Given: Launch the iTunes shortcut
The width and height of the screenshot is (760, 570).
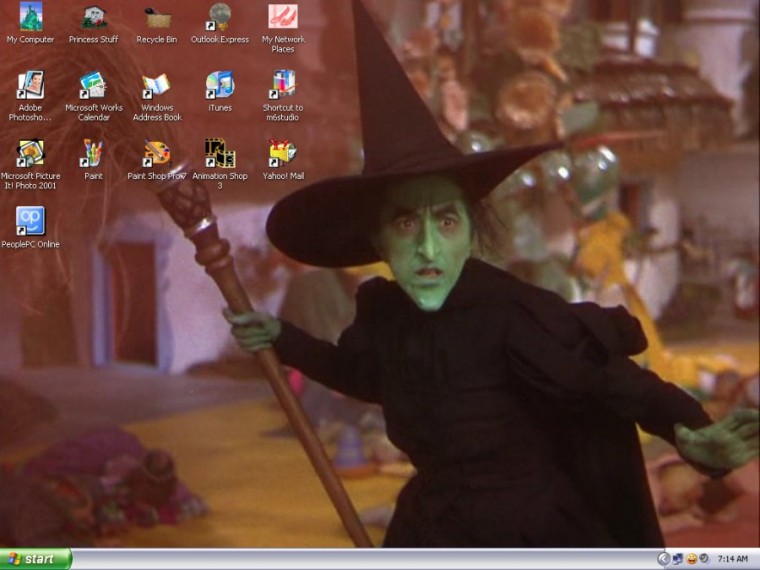Looking at the screenshot, I should pos(220,91).
